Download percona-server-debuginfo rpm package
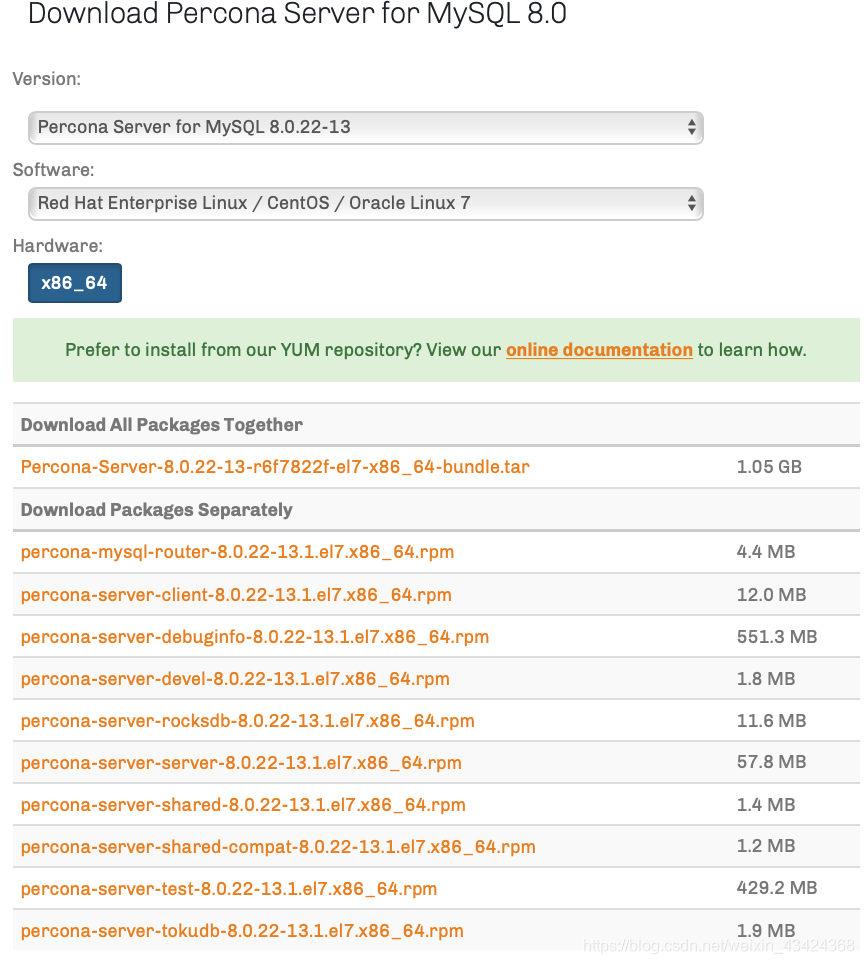The height and width of the screenshot is (964, 864). (x=254, y=637)
